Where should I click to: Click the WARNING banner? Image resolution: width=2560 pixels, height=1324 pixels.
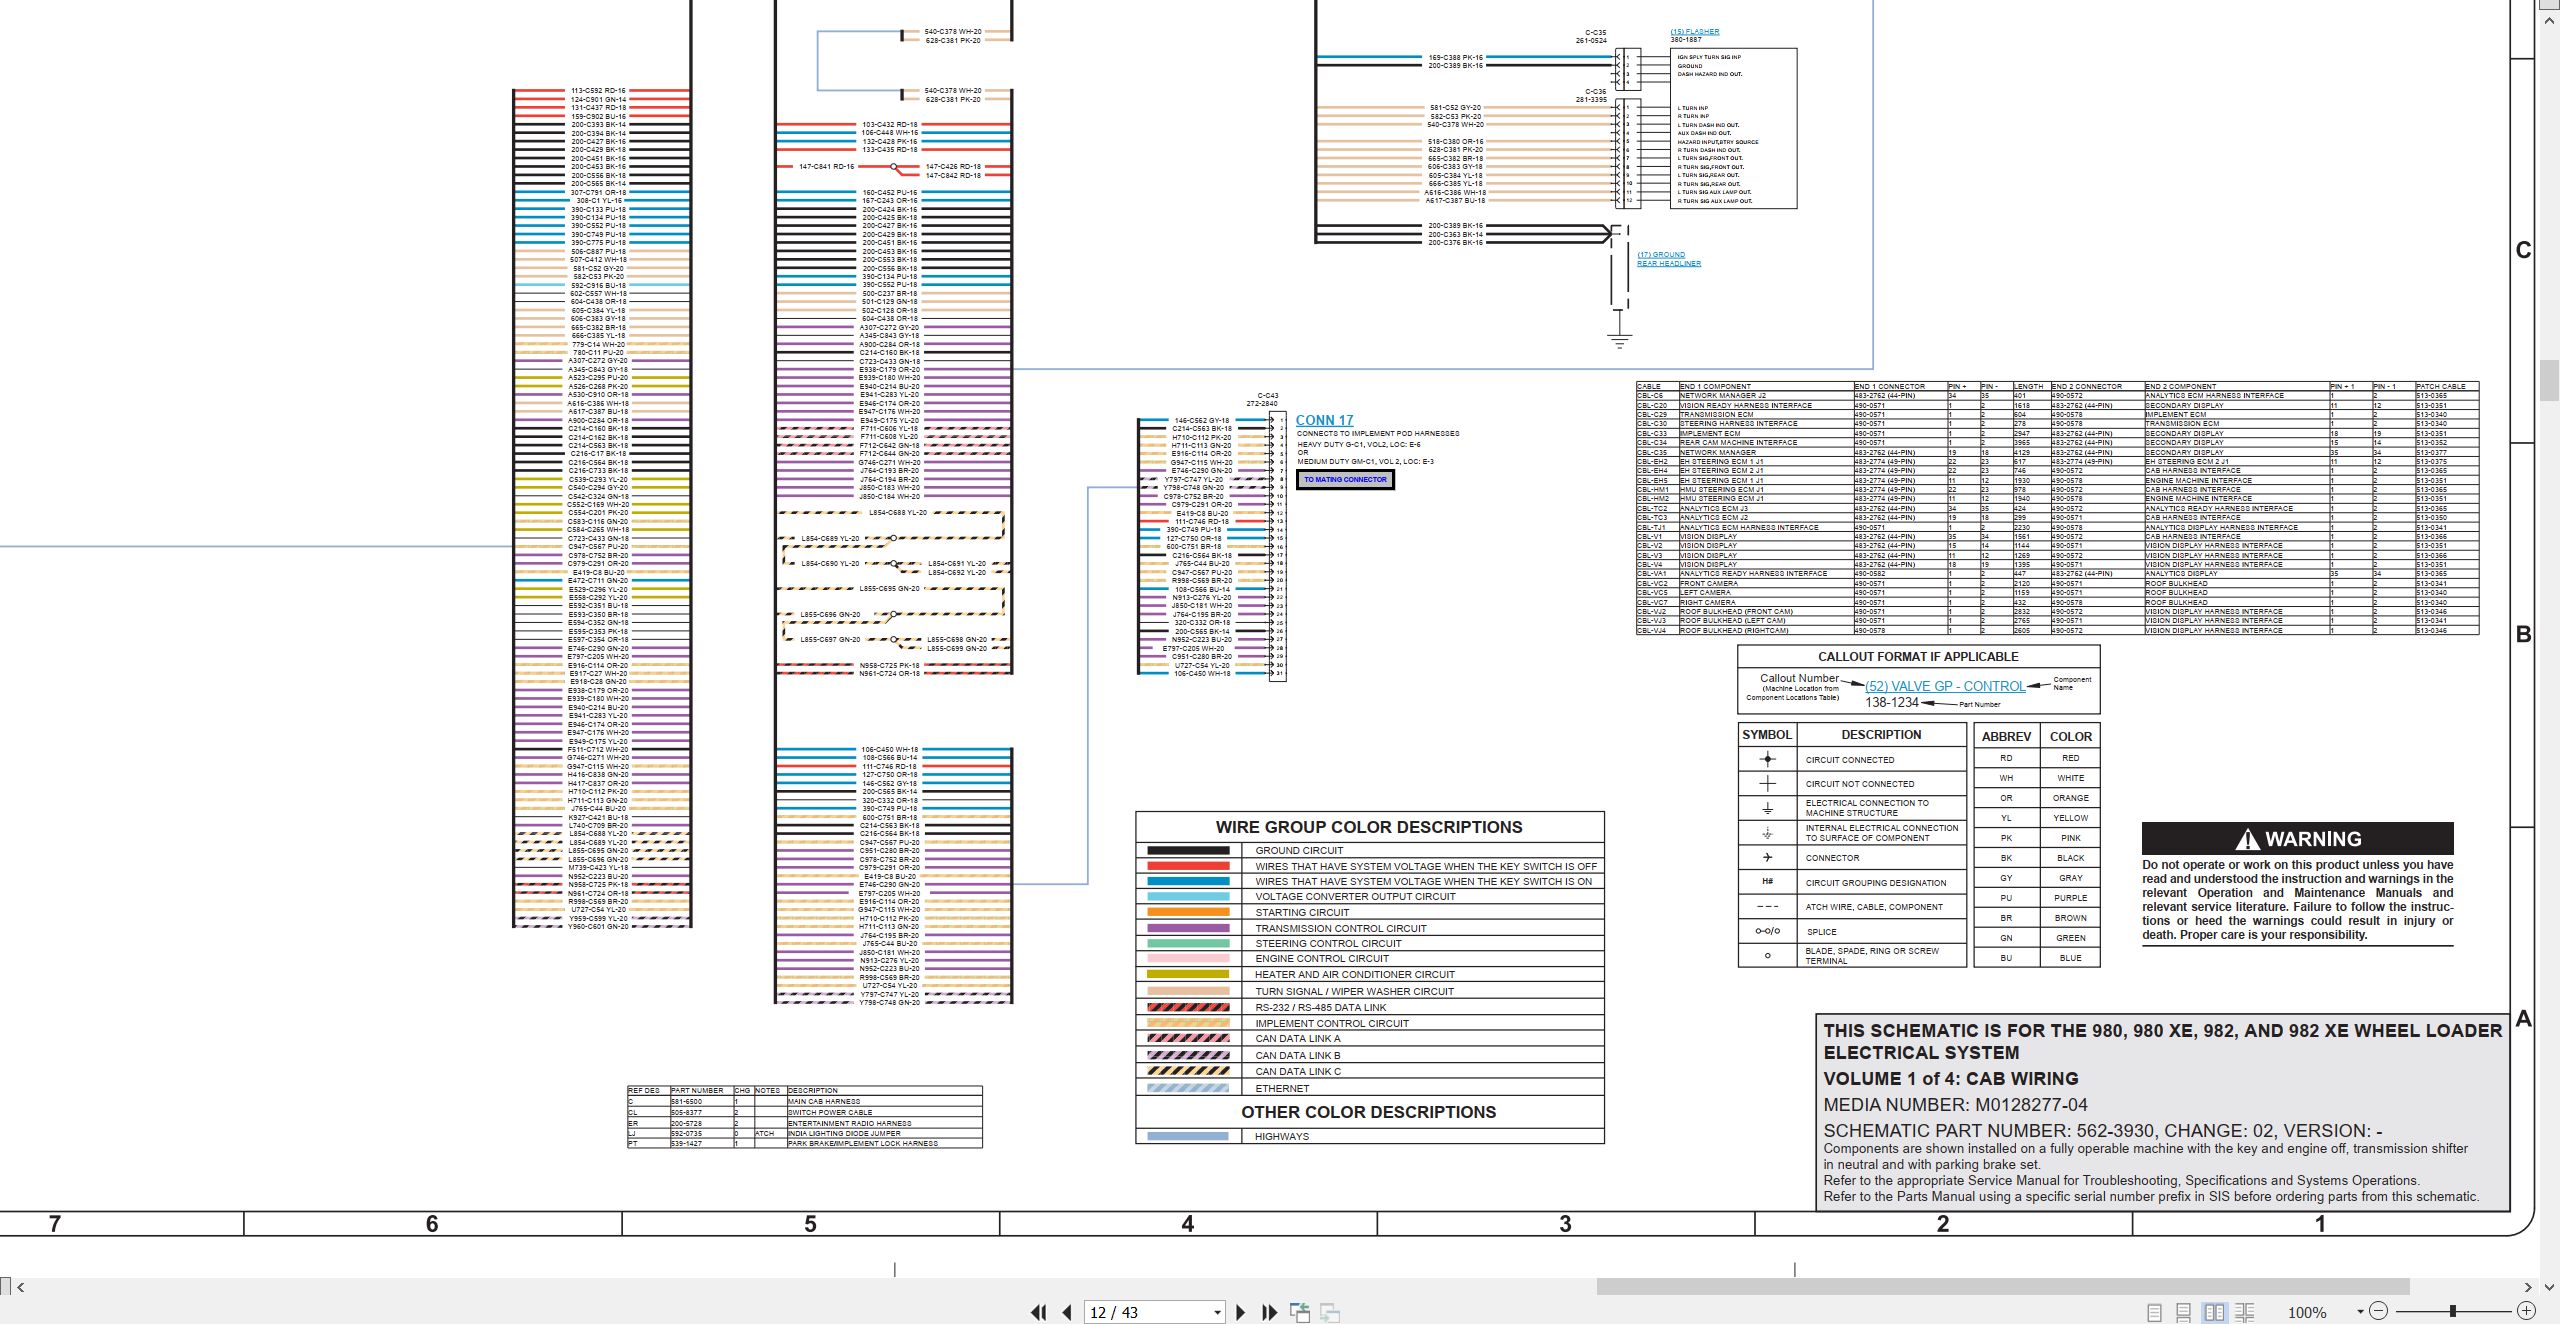click(2297, 838)
